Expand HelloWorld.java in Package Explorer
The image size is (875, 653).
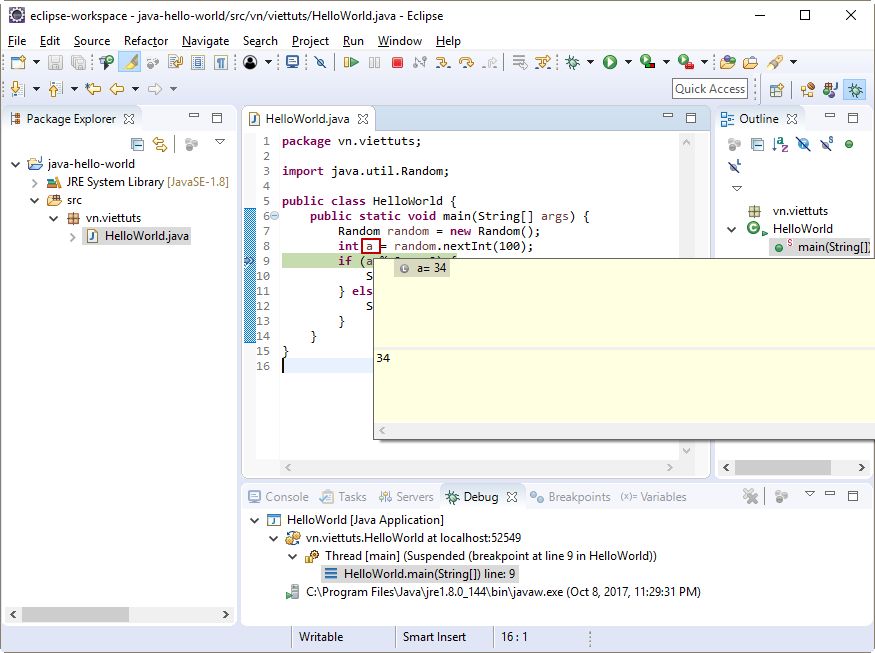pos(73,237)
